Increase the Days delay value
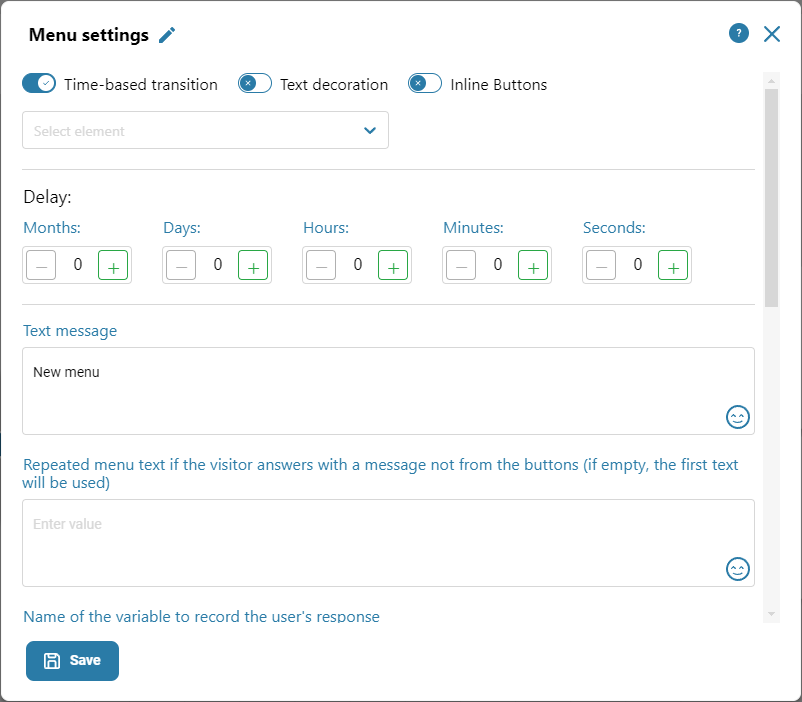This screenshot has width=802, height=702. pyautogui.click(x=253, y=265)
